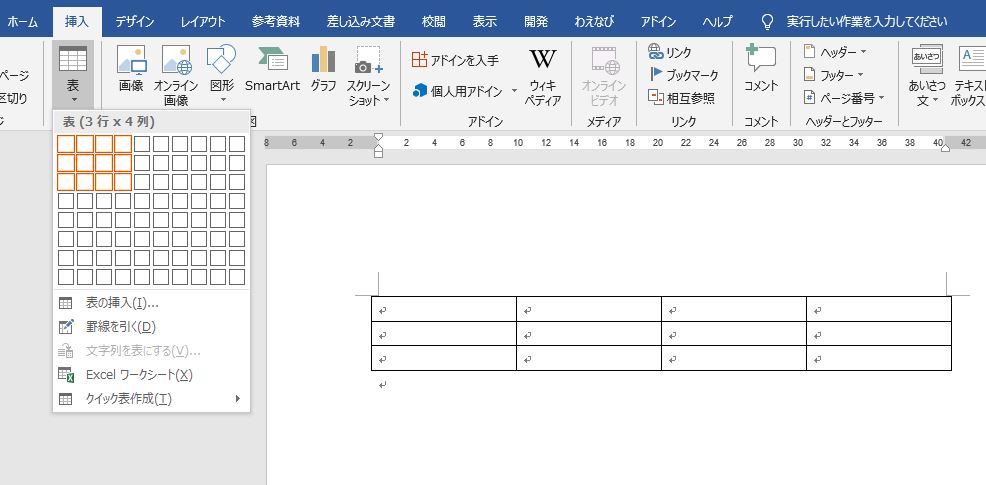Viewport: 986px width, 485px height.
Task: Open the わえなび tab
Action: (595, 21)
